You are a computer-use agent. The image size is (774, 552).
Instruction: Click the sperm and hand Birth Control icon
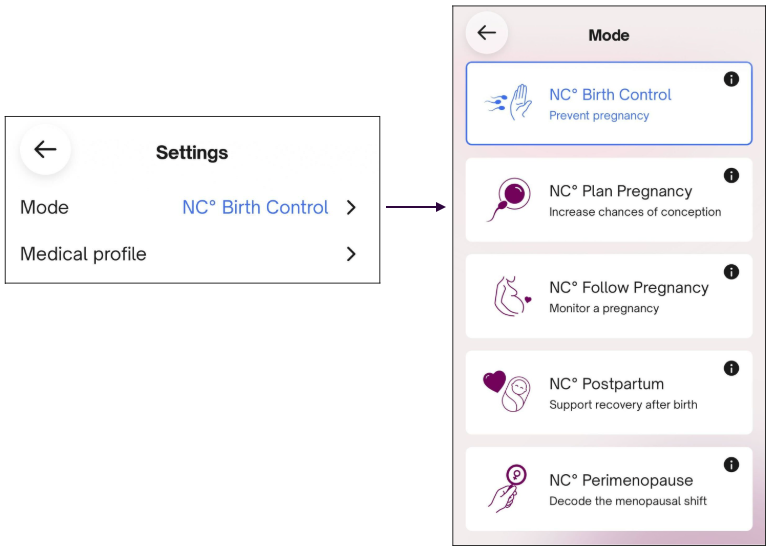pyautogui.click(x=508, y=103)
